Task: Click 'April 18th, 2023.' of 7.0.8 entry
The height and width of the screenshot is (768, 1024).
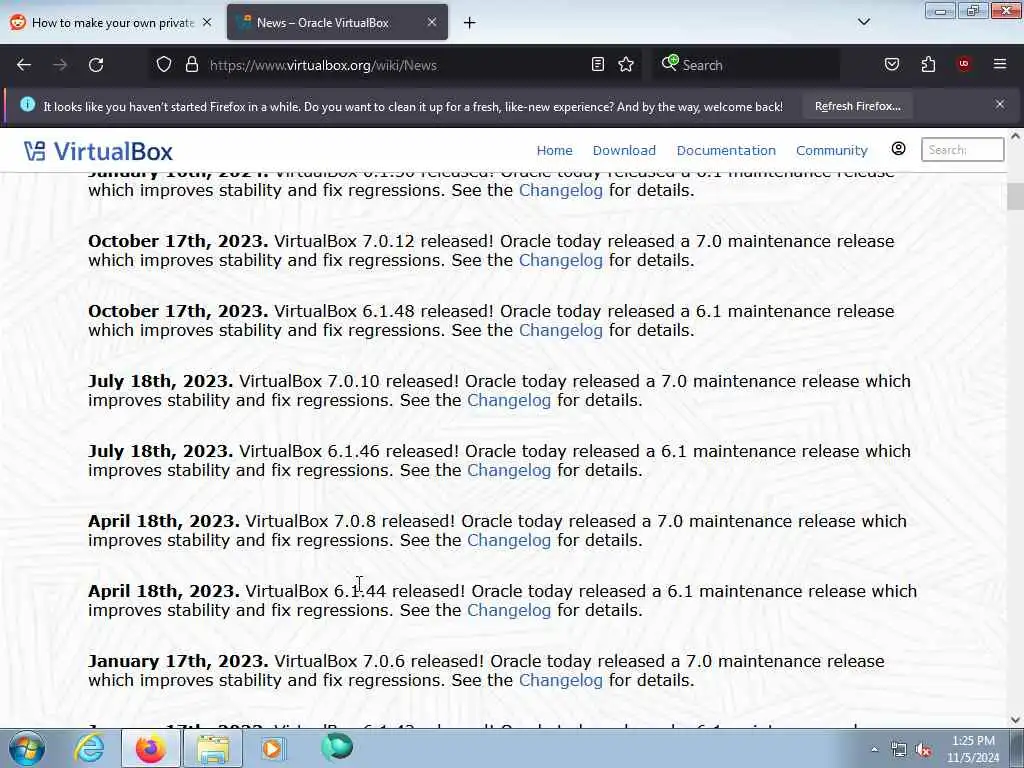Action: (164, 521)
